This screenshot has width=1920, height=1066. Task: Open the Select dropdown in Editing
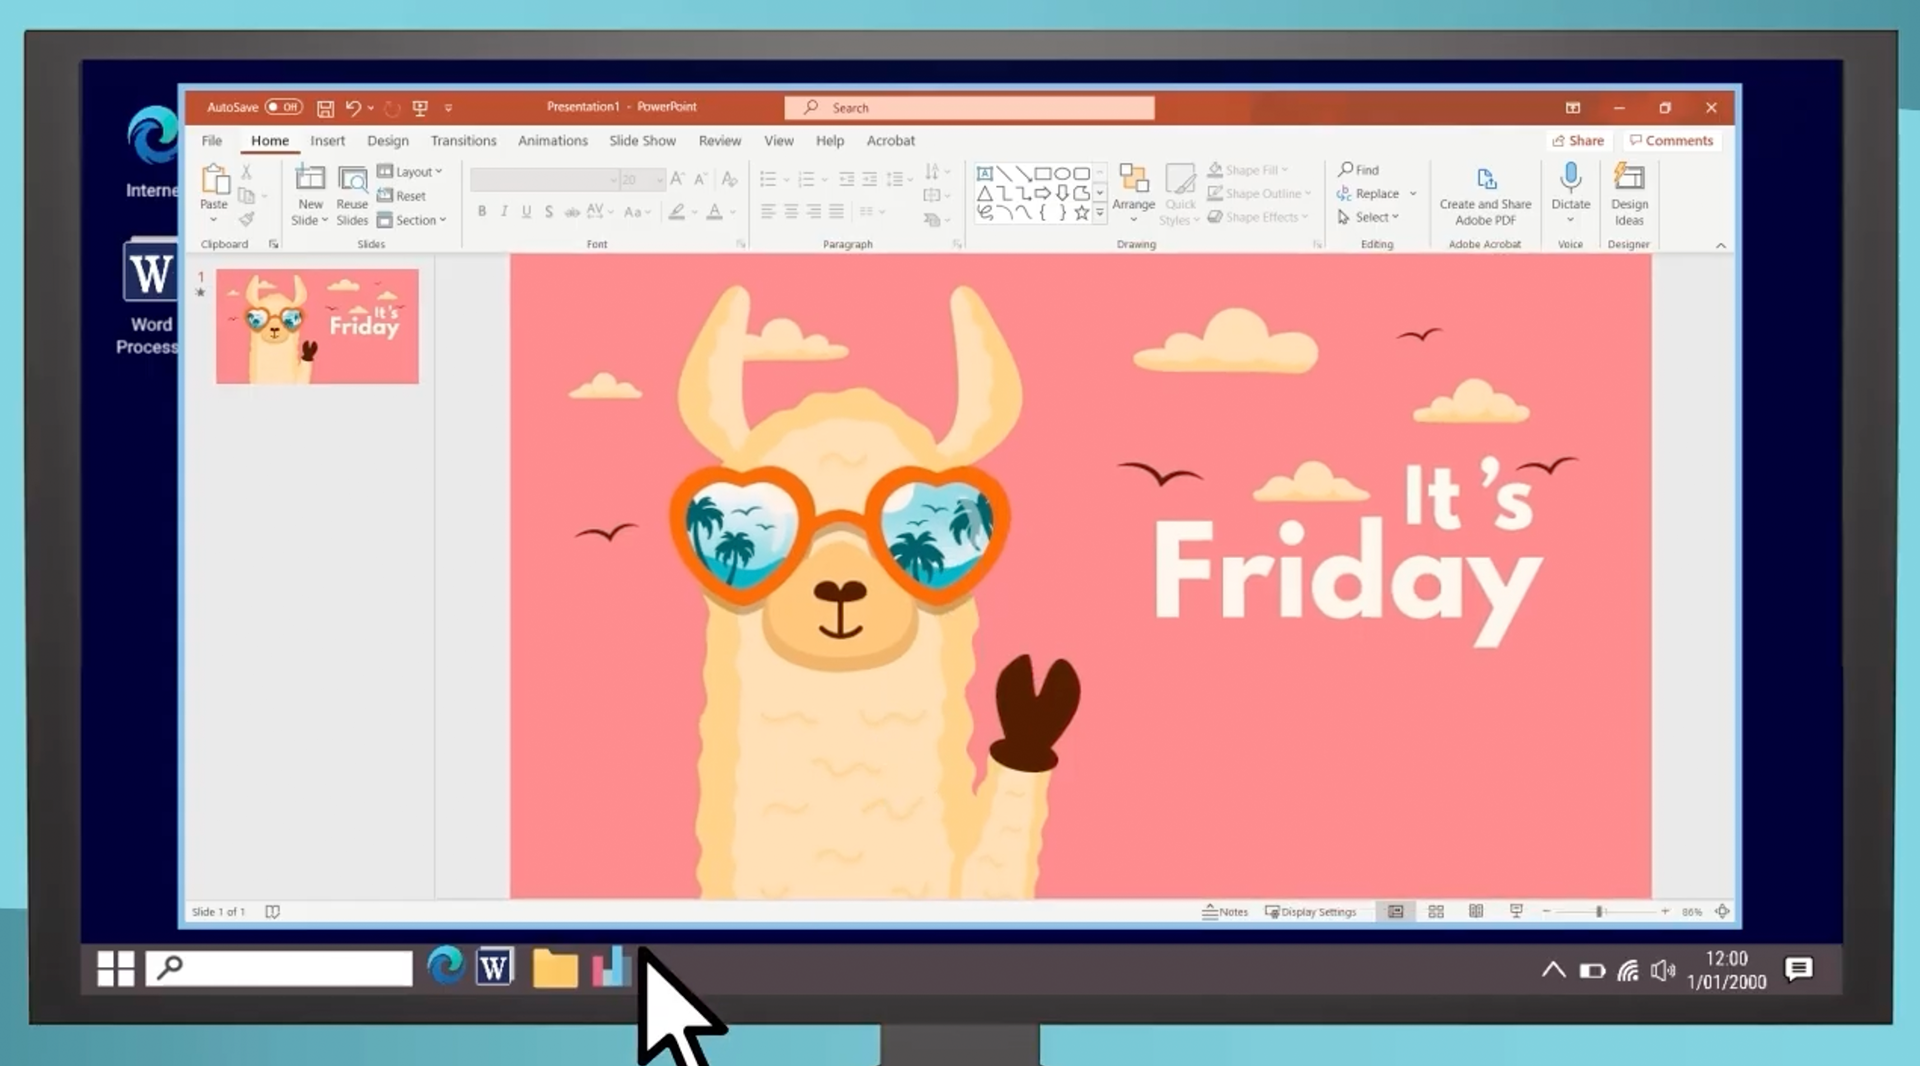[x=1370, y=217]
